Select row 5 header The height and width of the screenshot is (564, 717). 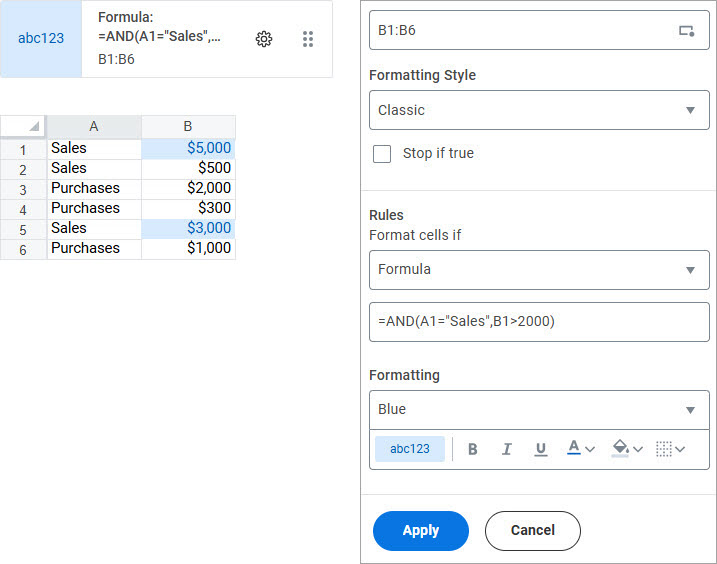point(23,230)
